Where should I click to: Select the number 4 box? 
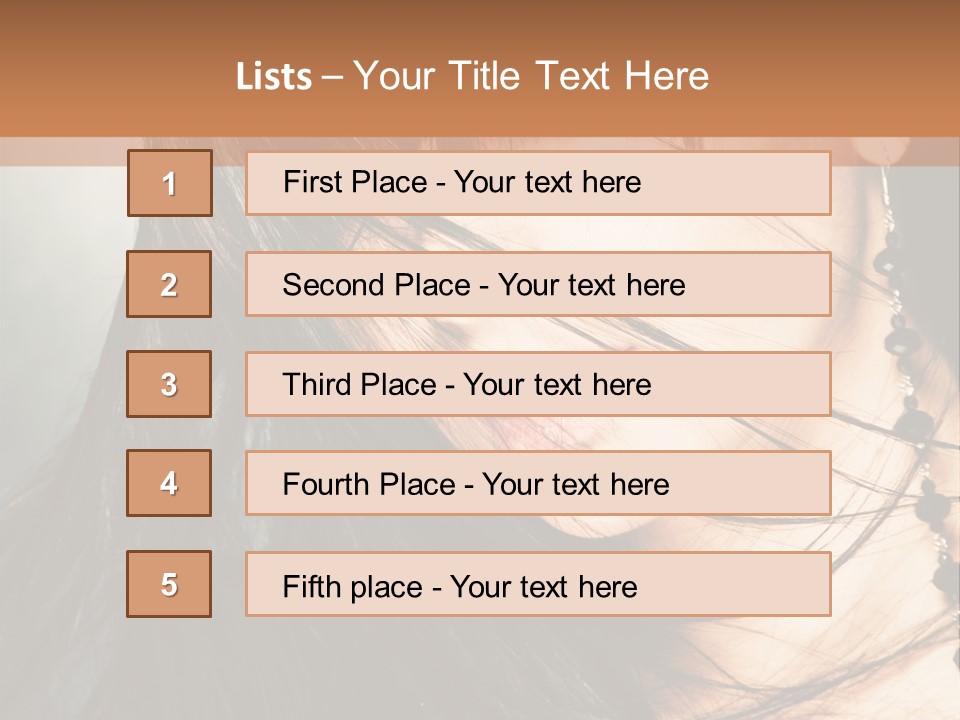[170, 483]
